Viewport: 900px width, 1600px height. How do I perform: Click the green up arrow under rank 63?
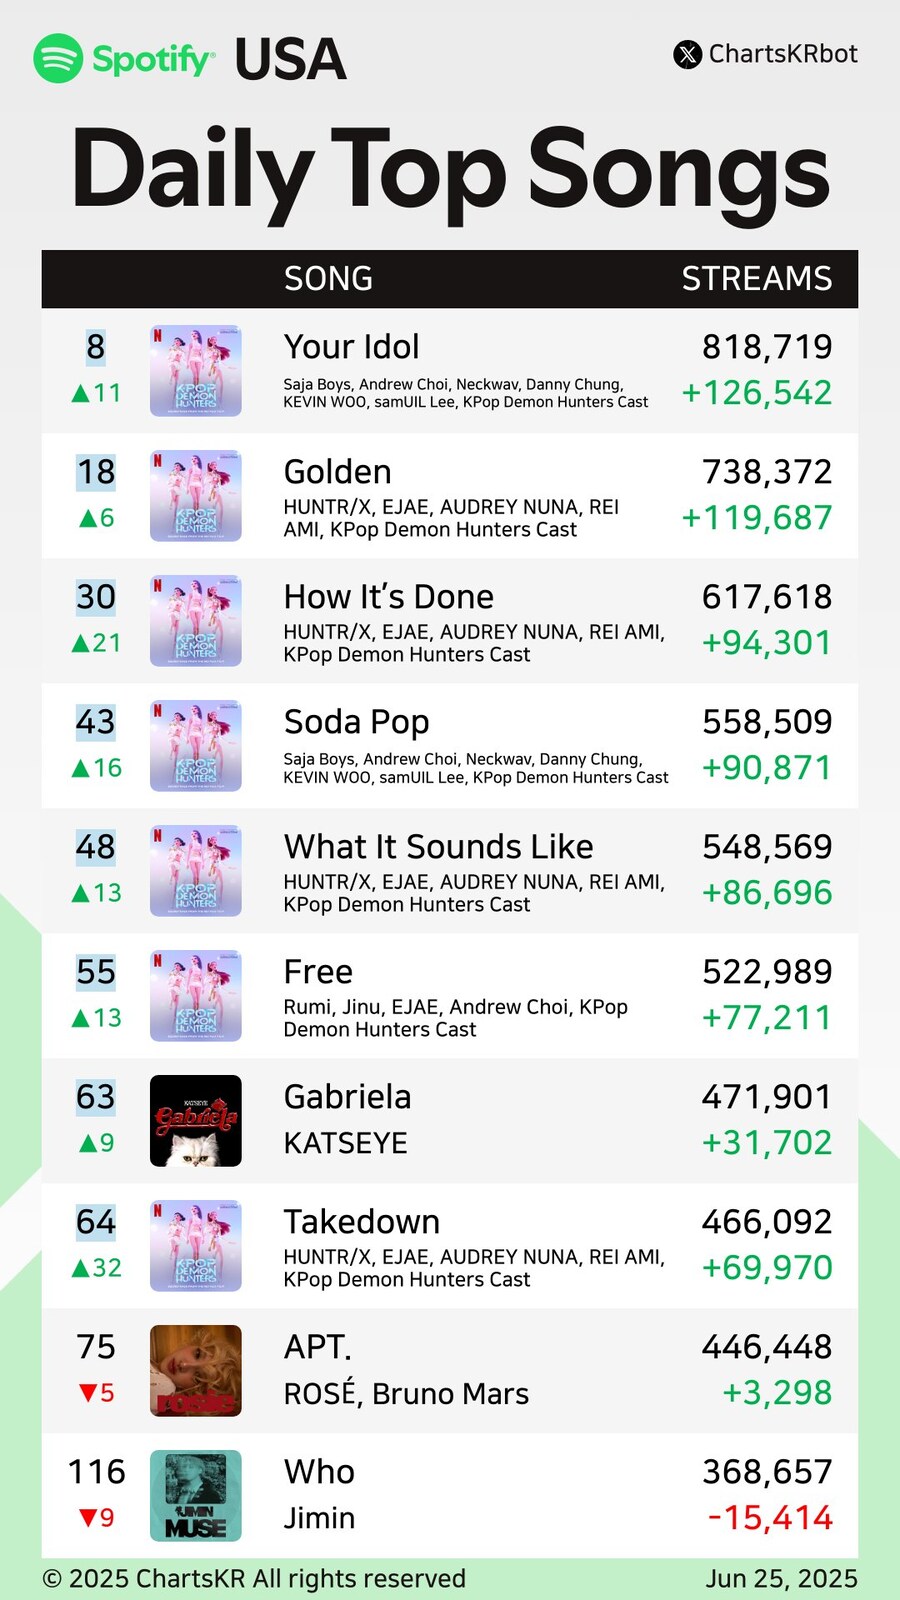(87, 1143)
